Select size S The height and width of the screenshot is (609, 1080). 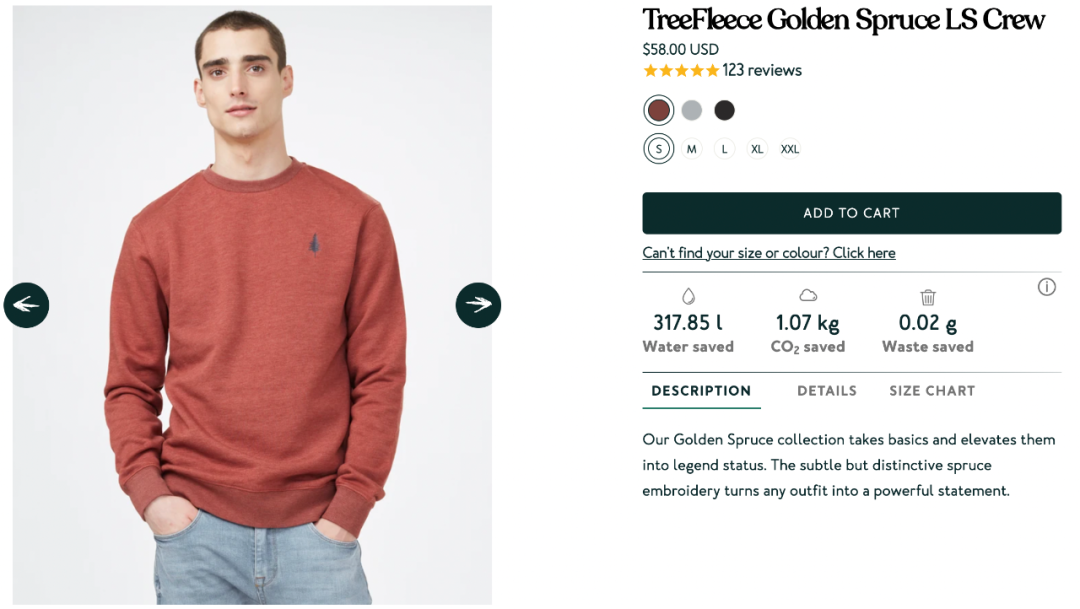[x=658, y=149]
